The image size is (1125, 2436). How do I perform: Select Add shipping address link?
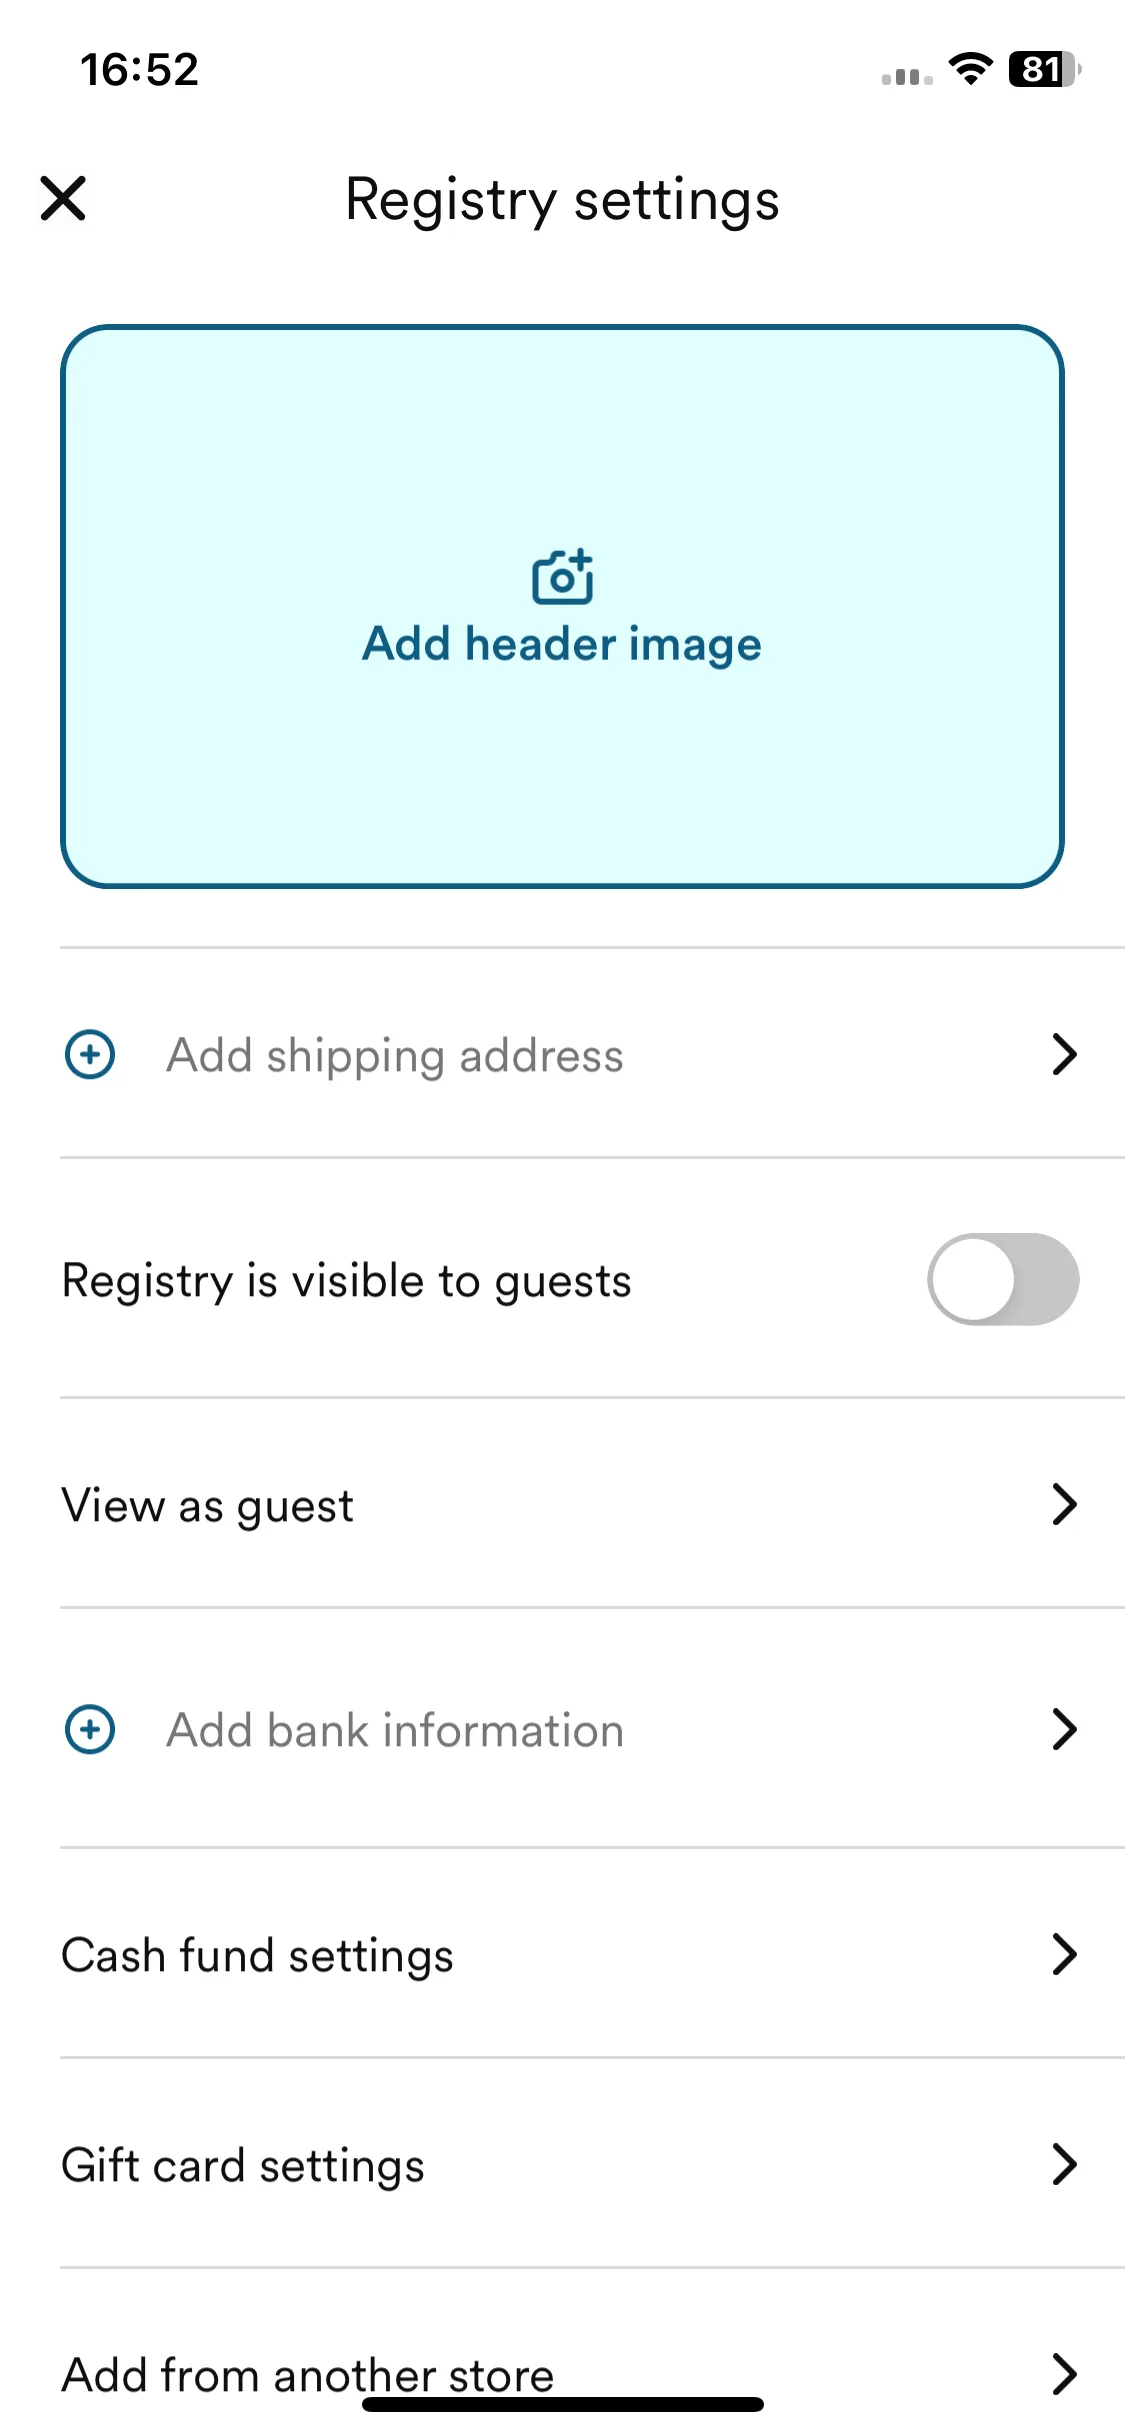click(395, 1056)
